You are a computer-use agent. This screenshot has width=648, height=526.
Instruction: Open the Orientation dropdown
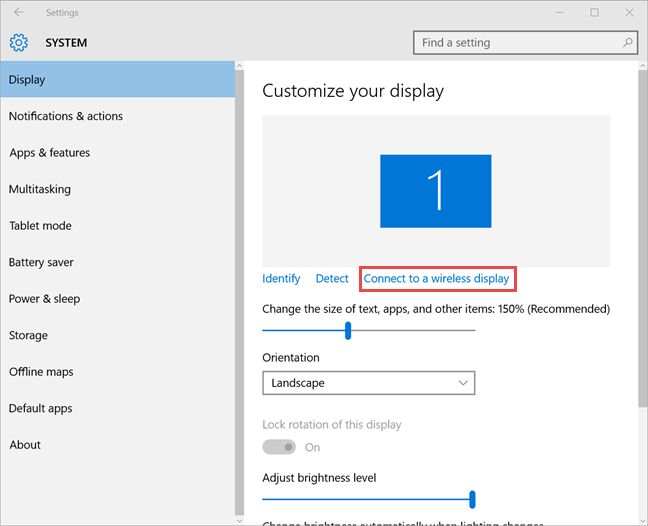click(368, 383)
